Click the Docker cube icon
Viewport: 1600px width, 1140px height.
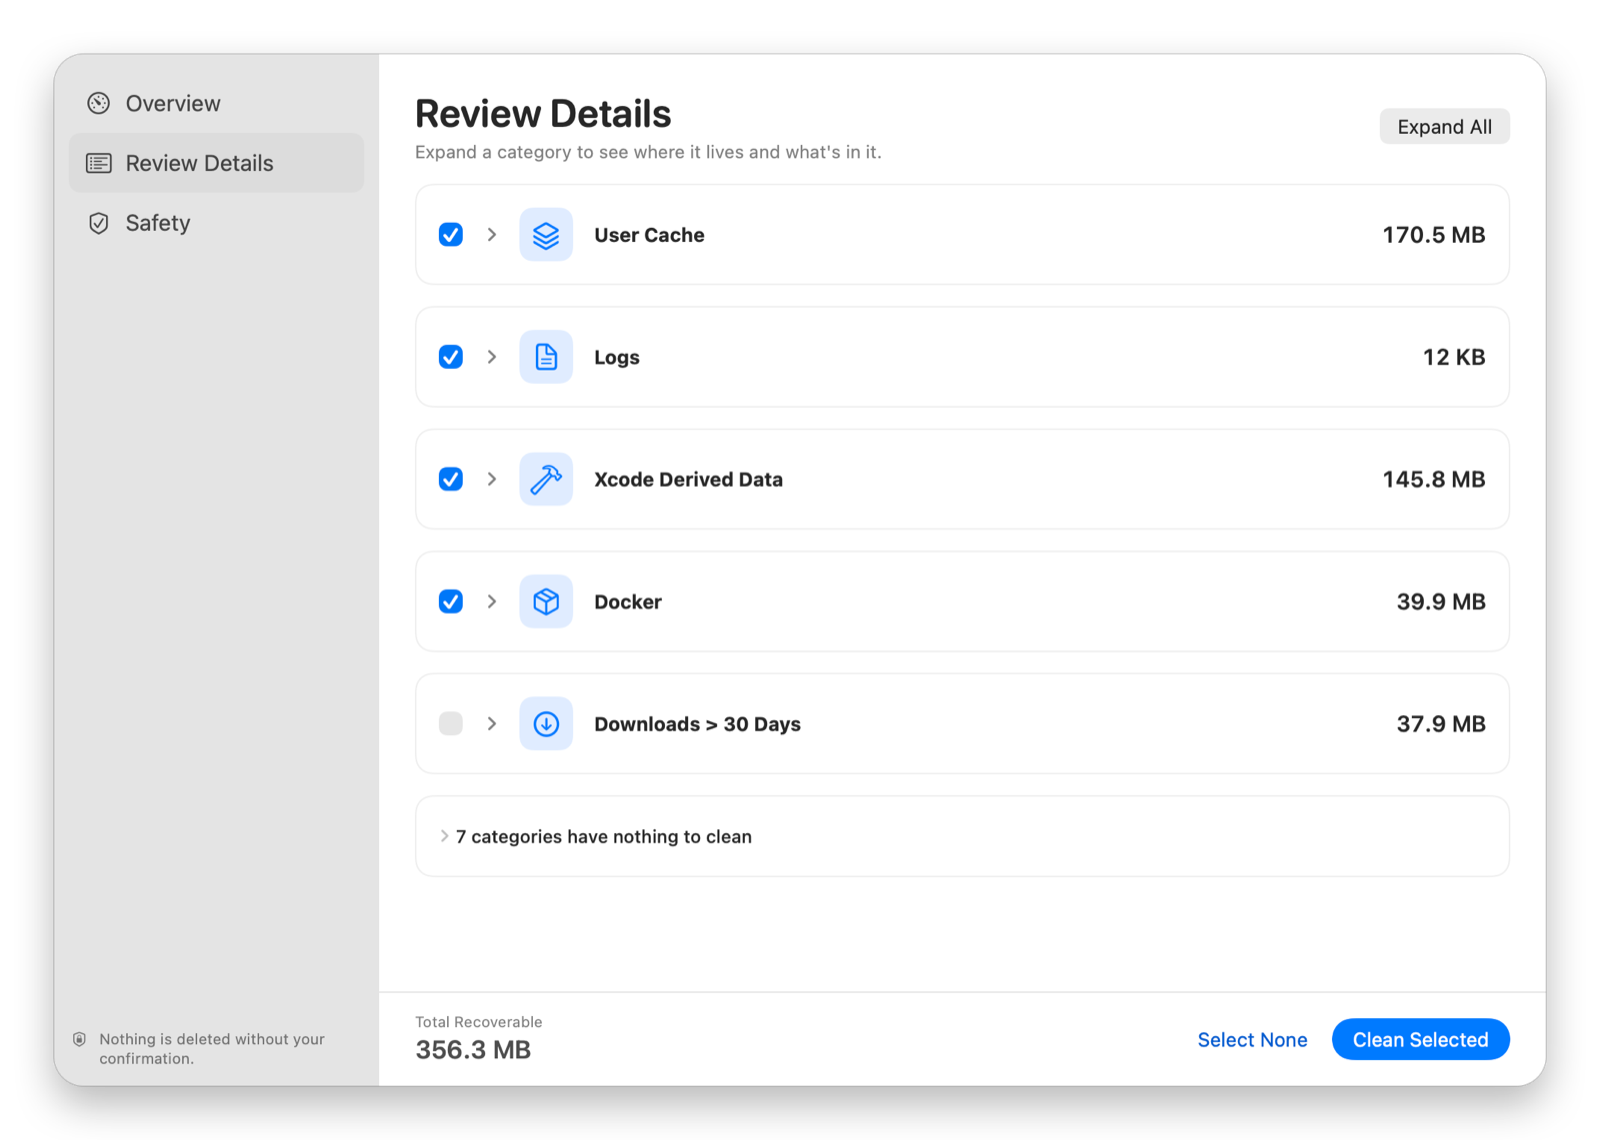(546, 601)
